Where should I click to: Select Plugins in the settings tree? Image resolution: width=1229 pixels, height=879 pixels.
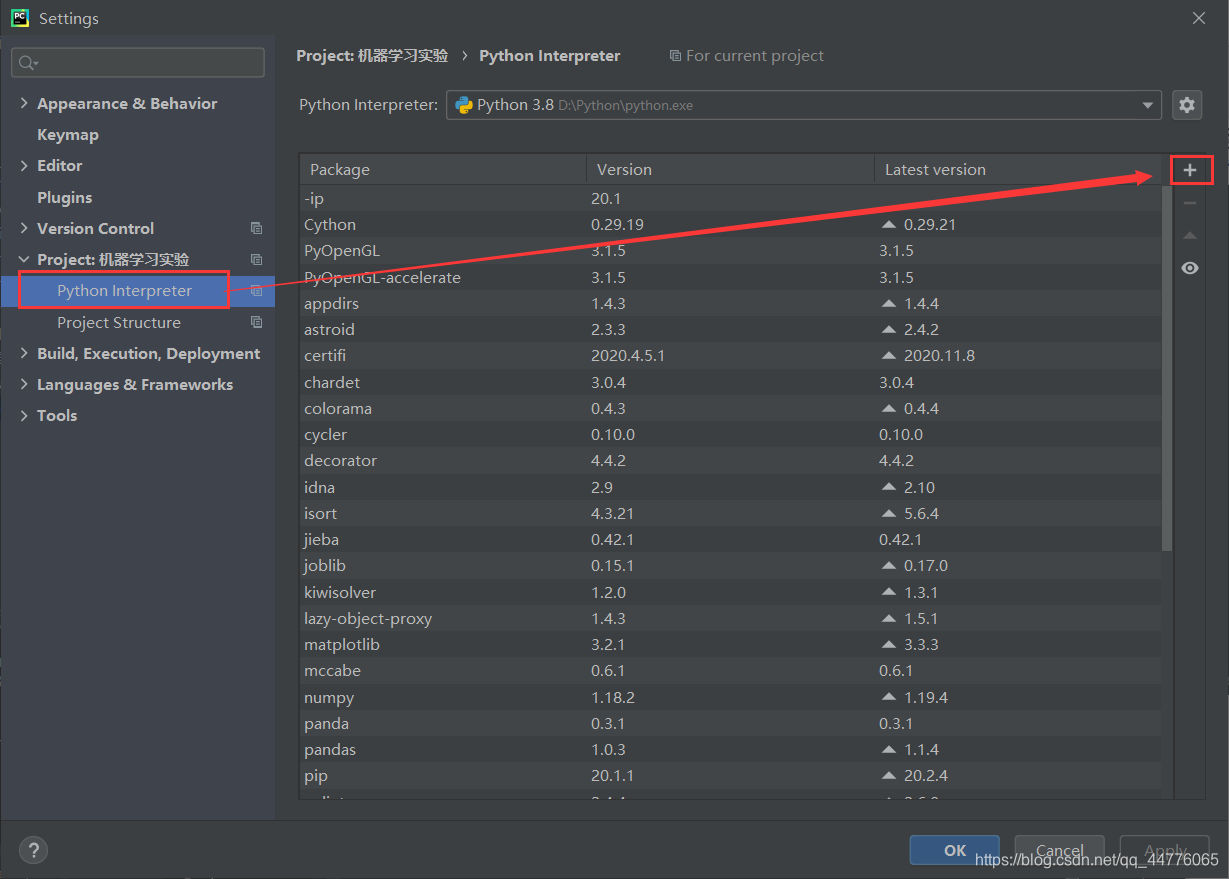pyautogui.click(x=64, y=197)
